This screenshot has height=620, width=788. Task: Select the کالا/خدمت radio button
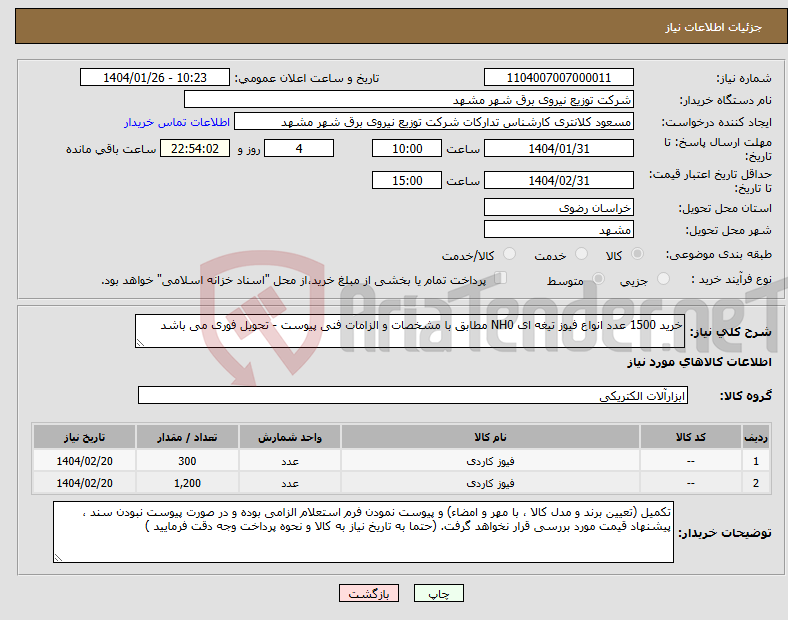point(509,254)
